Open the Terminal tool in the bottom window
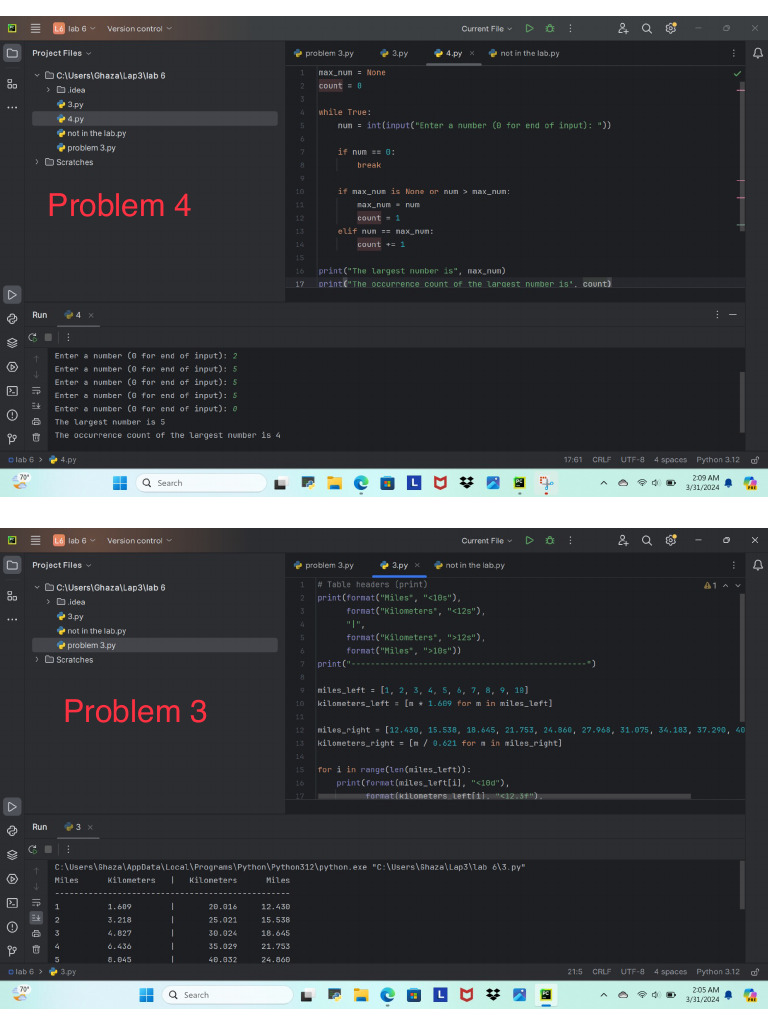 12,903
